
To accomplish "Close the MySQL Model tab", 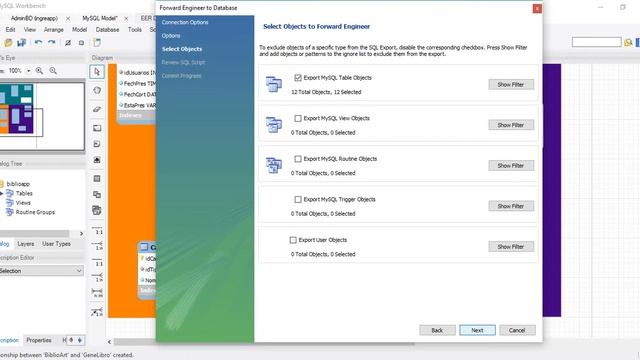I will 126,18.
